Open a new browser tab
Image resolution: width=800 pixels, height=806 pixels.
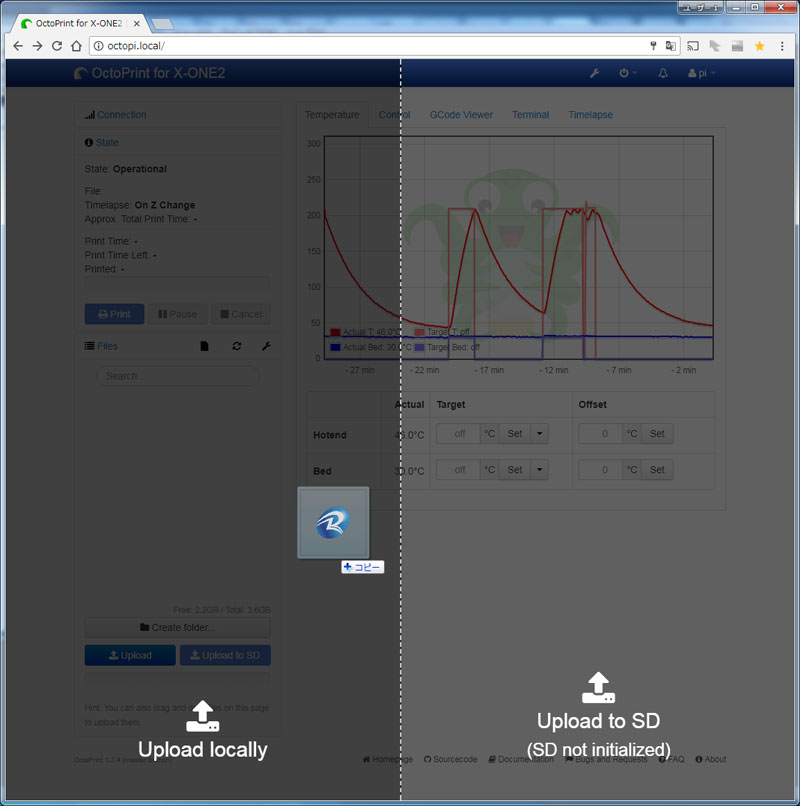(x=162, y=24)
